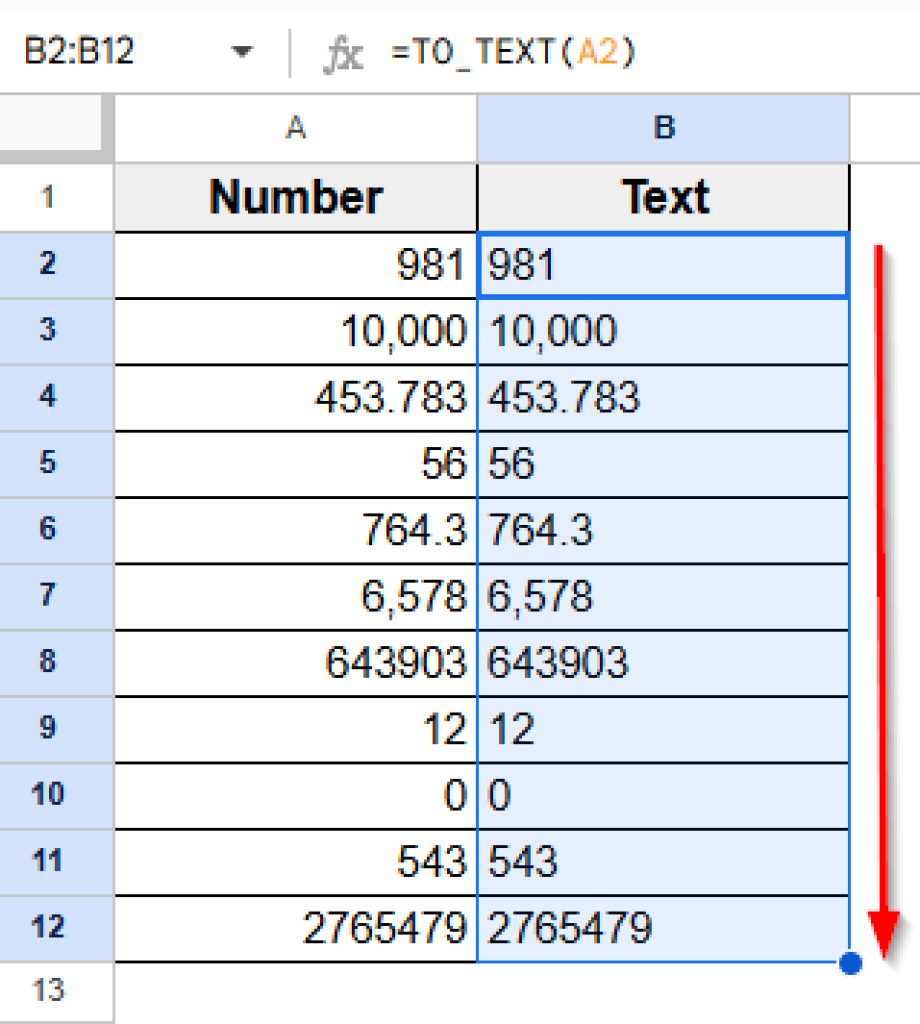Click cell A2 containing 981

(x=295, y=264)
